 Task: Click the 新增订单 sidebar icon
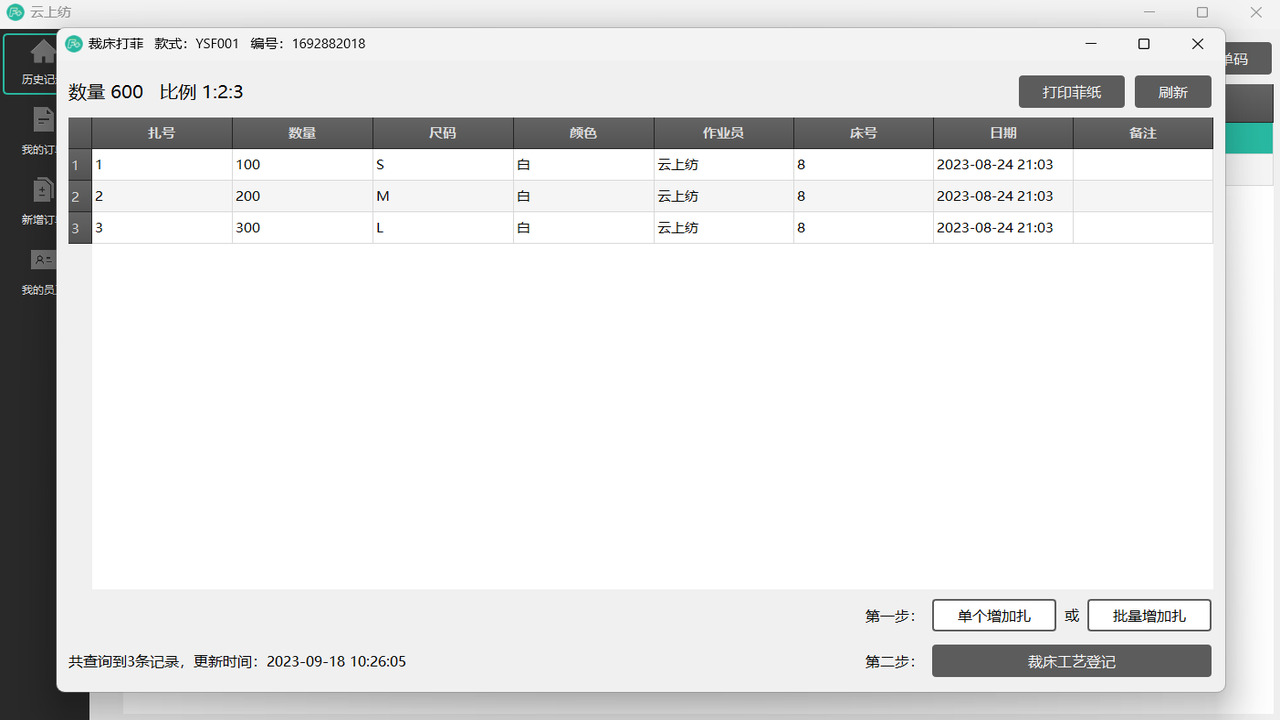43,190
